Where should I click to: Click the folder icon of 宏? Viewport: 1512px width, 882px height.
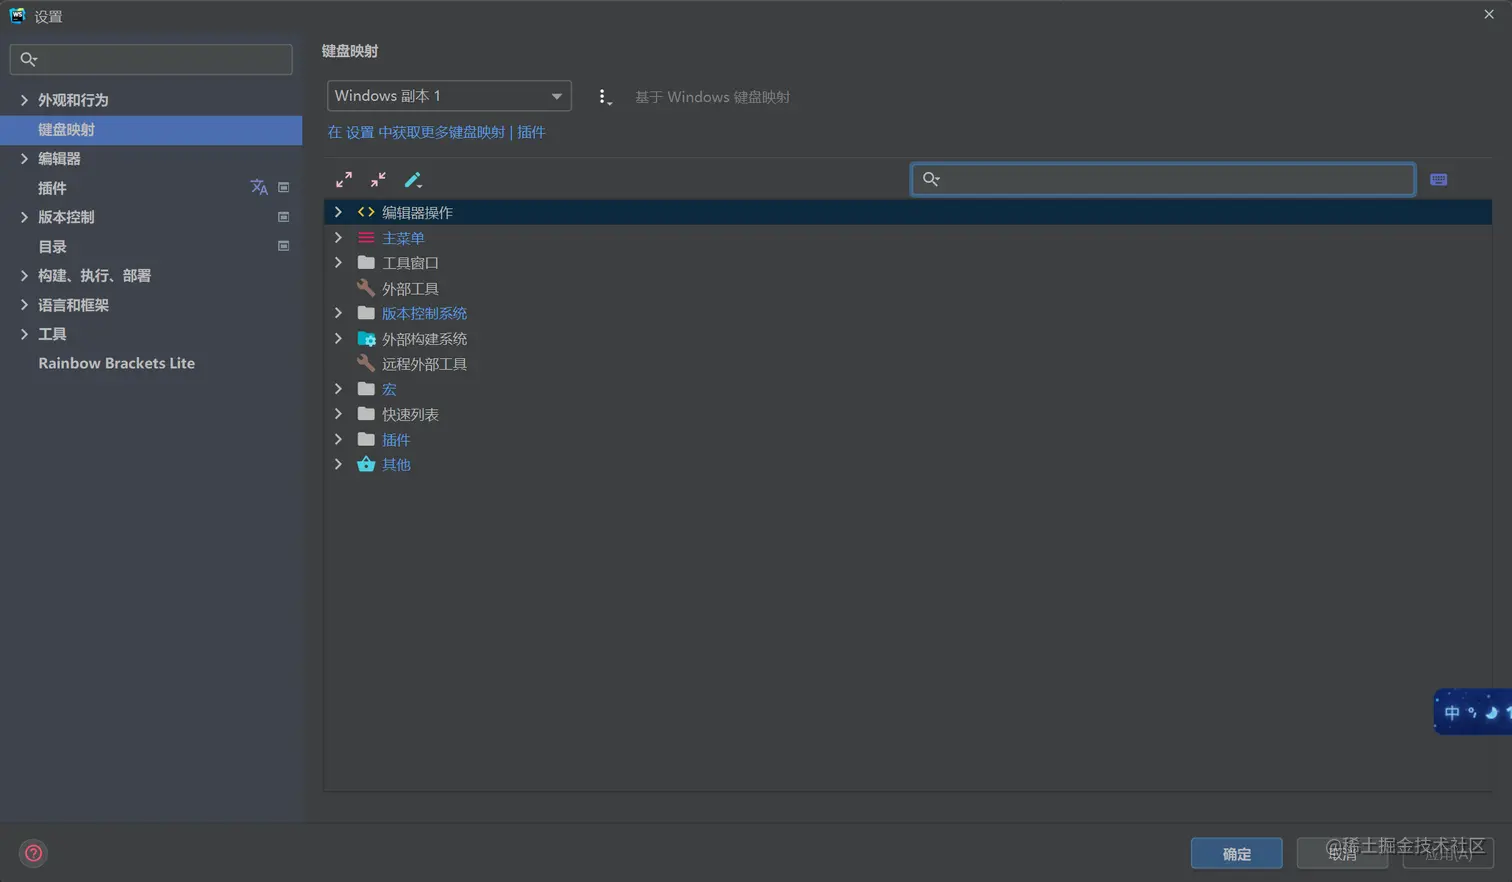tap(366, 389)
